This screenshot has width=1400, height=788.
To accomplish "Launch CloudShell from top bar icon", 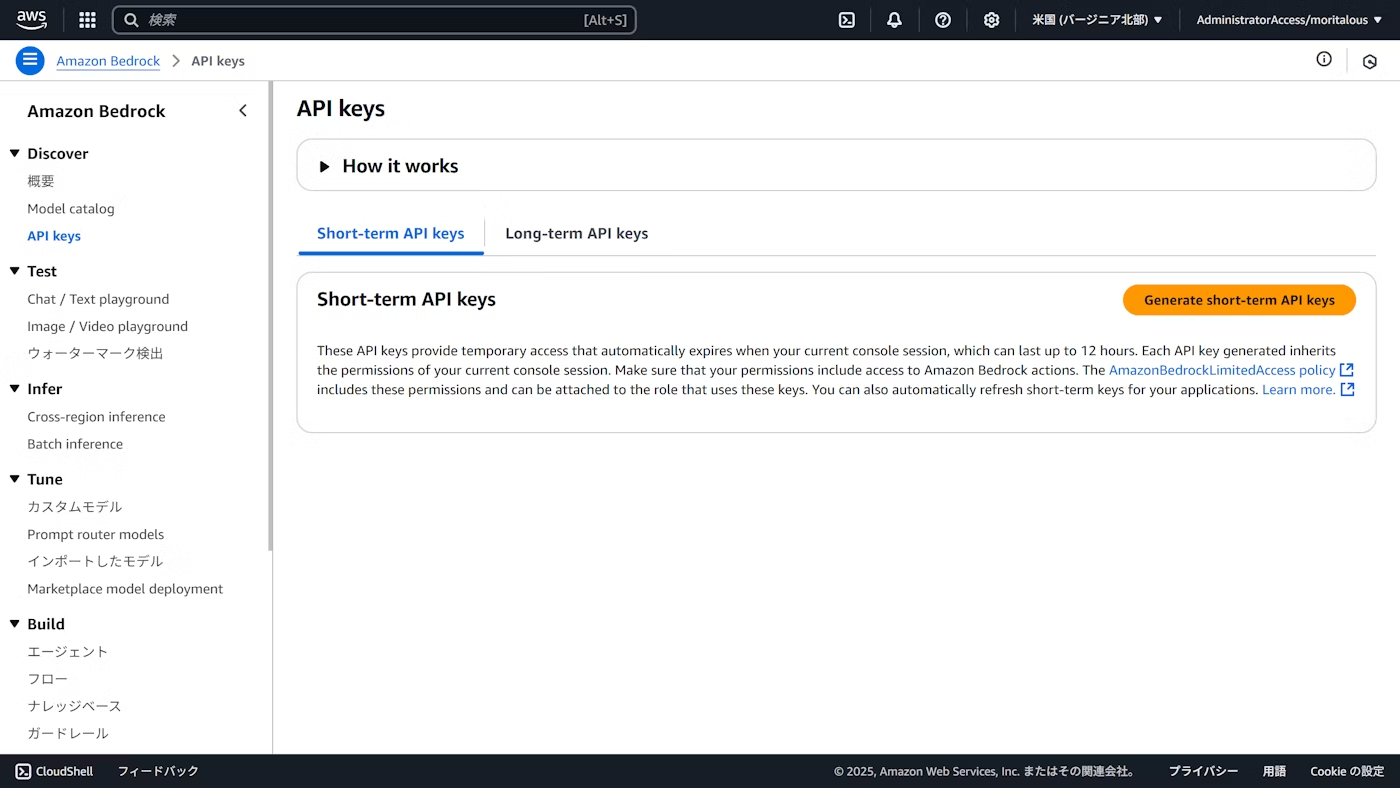I will 847,20.
